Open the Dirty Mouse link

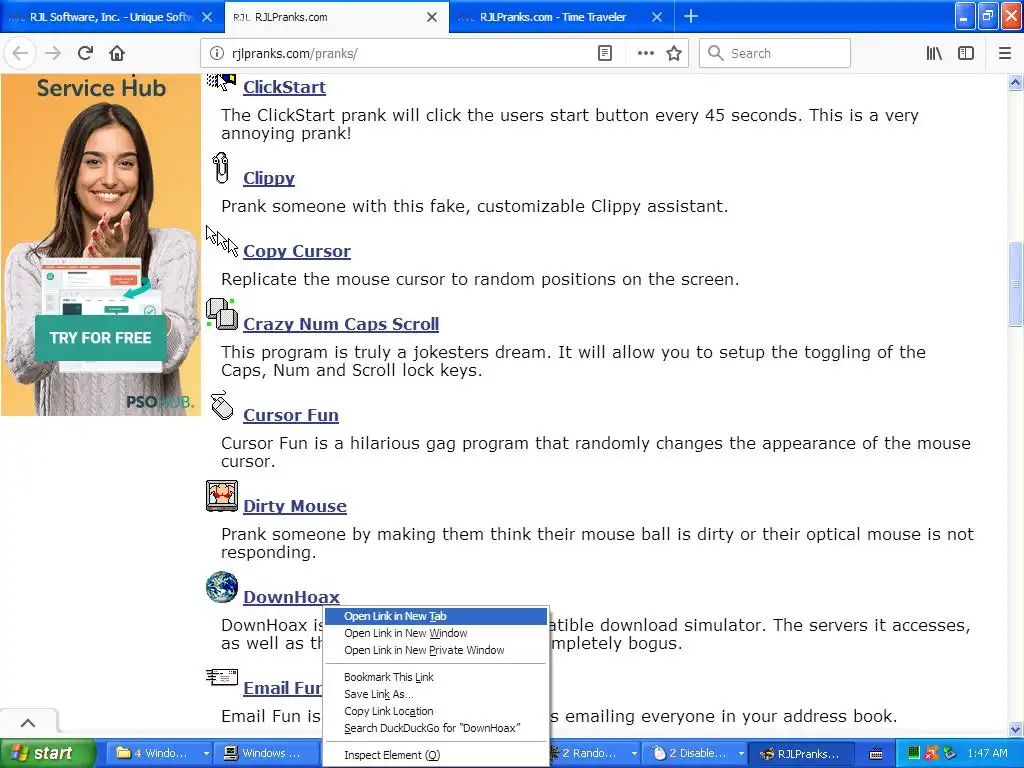[x=295, y=505]
